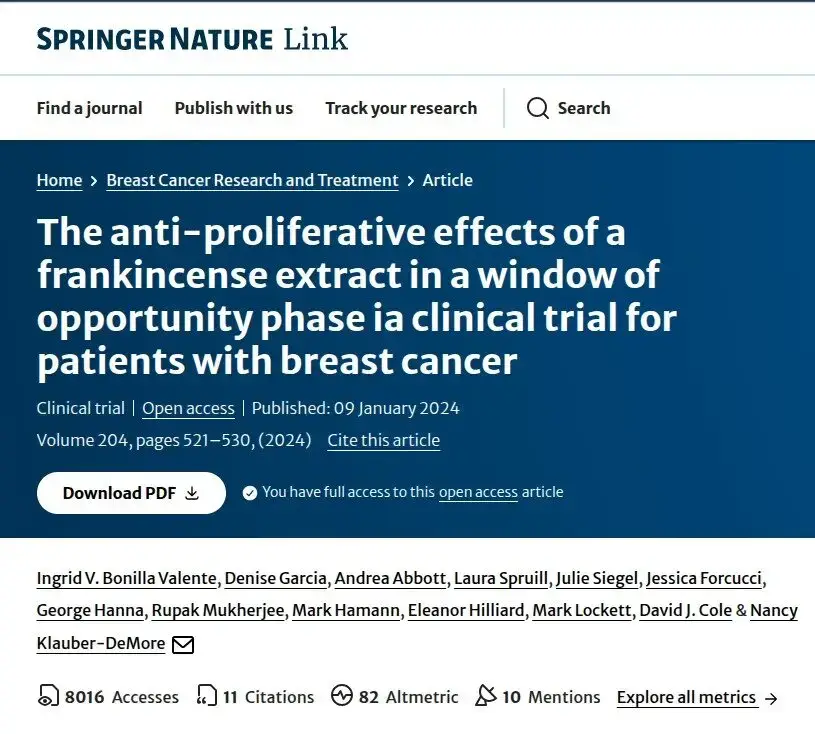Click the download arrow icon in Download PDF
Image resolution: width=815 pixels, height=734 pixels.
point(192,493)
